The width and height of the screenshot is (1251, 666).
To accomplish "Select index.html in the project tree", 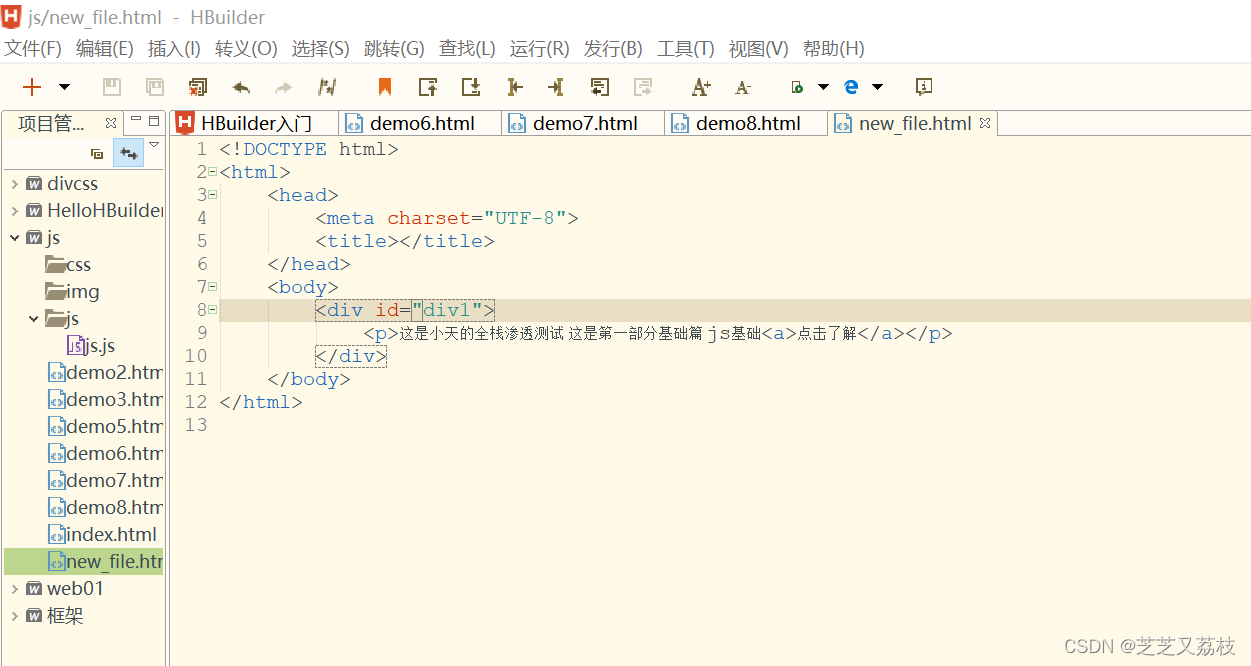I will pyautogui.click(x=103, y=535).
